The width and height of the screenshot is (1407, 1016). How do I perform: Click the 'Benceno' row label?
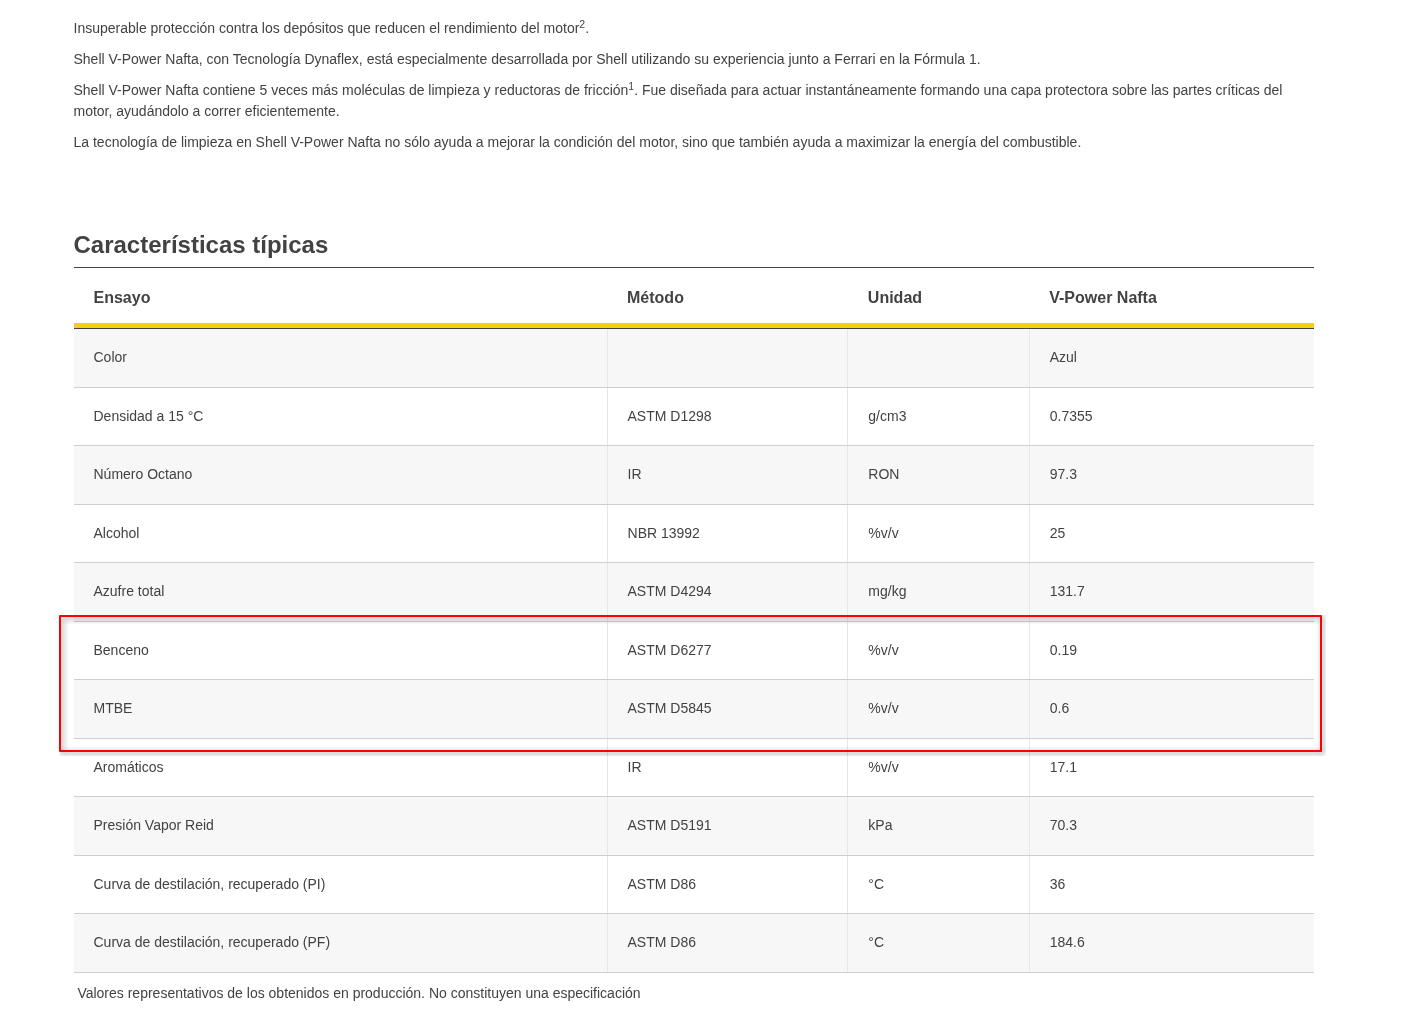click(121, 650)
